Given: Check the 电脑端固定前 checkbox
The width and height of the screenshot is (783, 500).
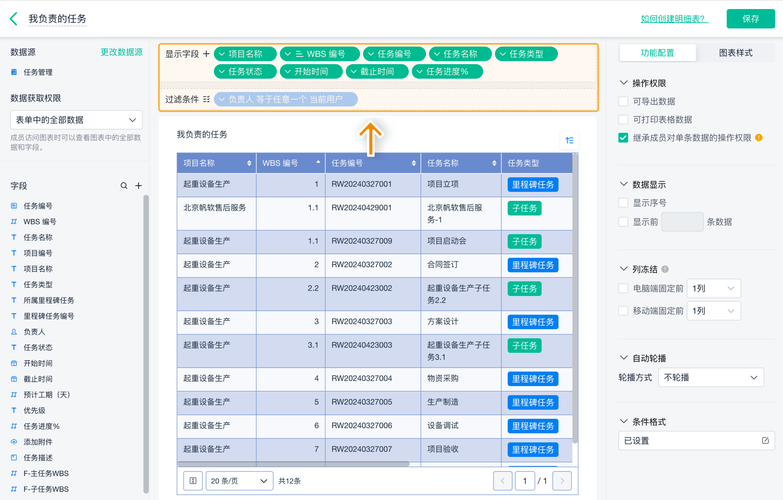Looking at the screenshot, I should coord(623,288).
